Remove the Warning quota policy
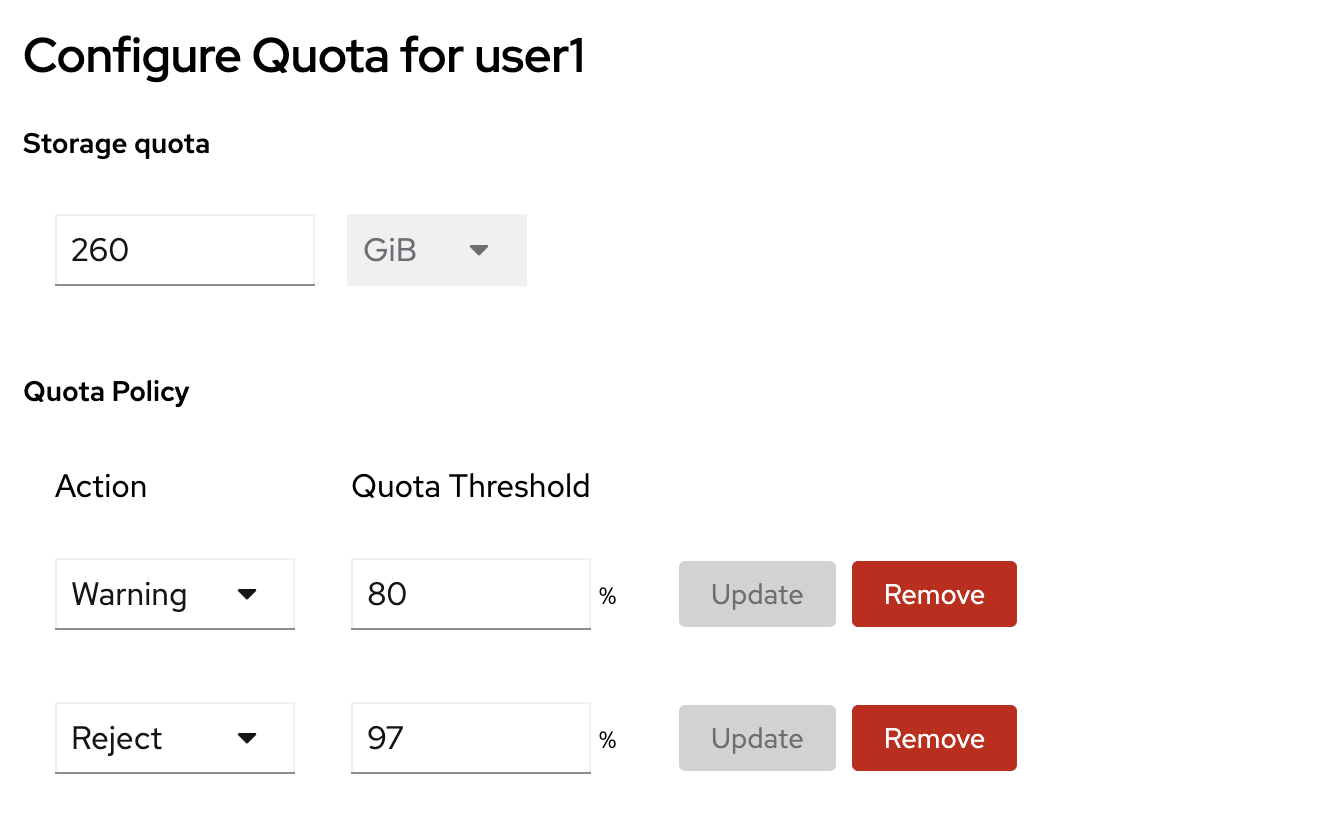Viewport: 1326px width, 834px height. [934, 594]
